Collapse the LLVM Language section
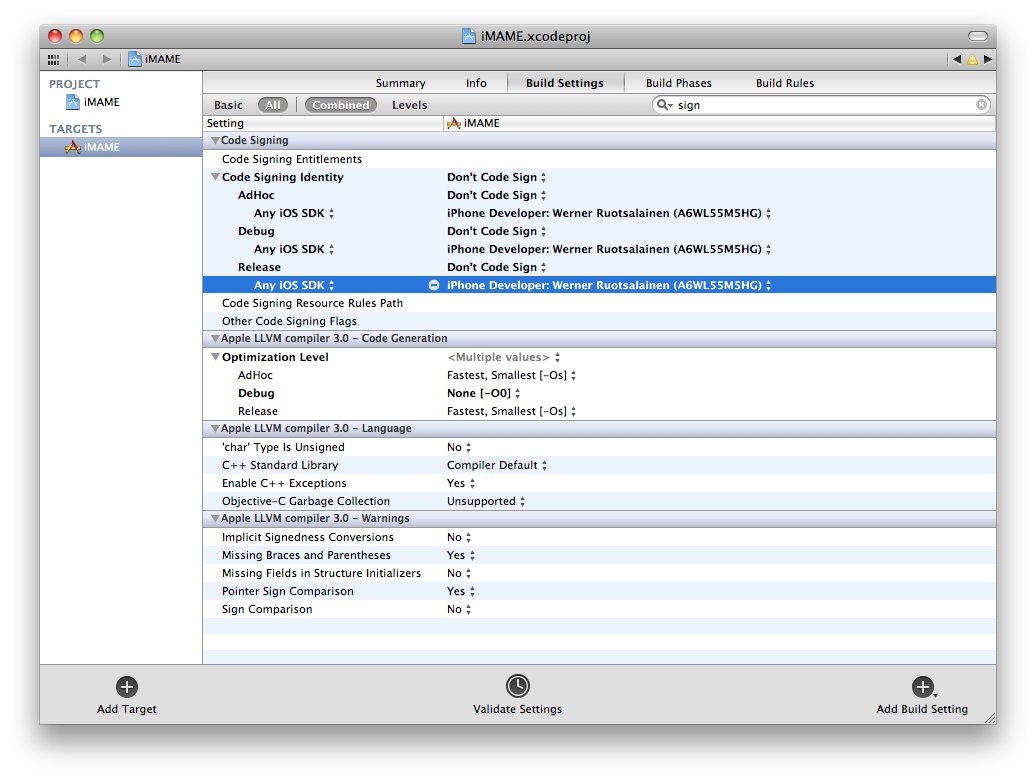Image resolution: width=1036 pixels, height=779 pixels. point(215,429)
